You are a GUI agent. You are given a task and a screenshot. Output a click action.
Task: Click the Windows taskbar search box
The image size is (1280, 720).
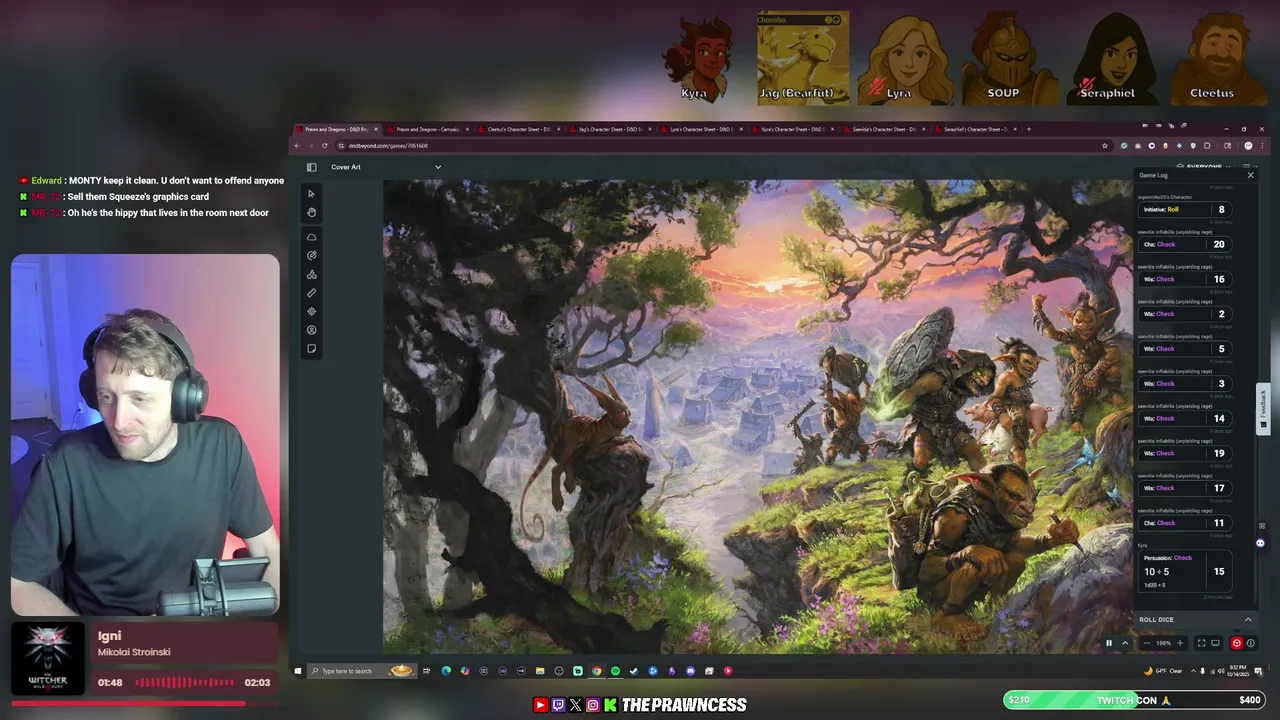360,671
